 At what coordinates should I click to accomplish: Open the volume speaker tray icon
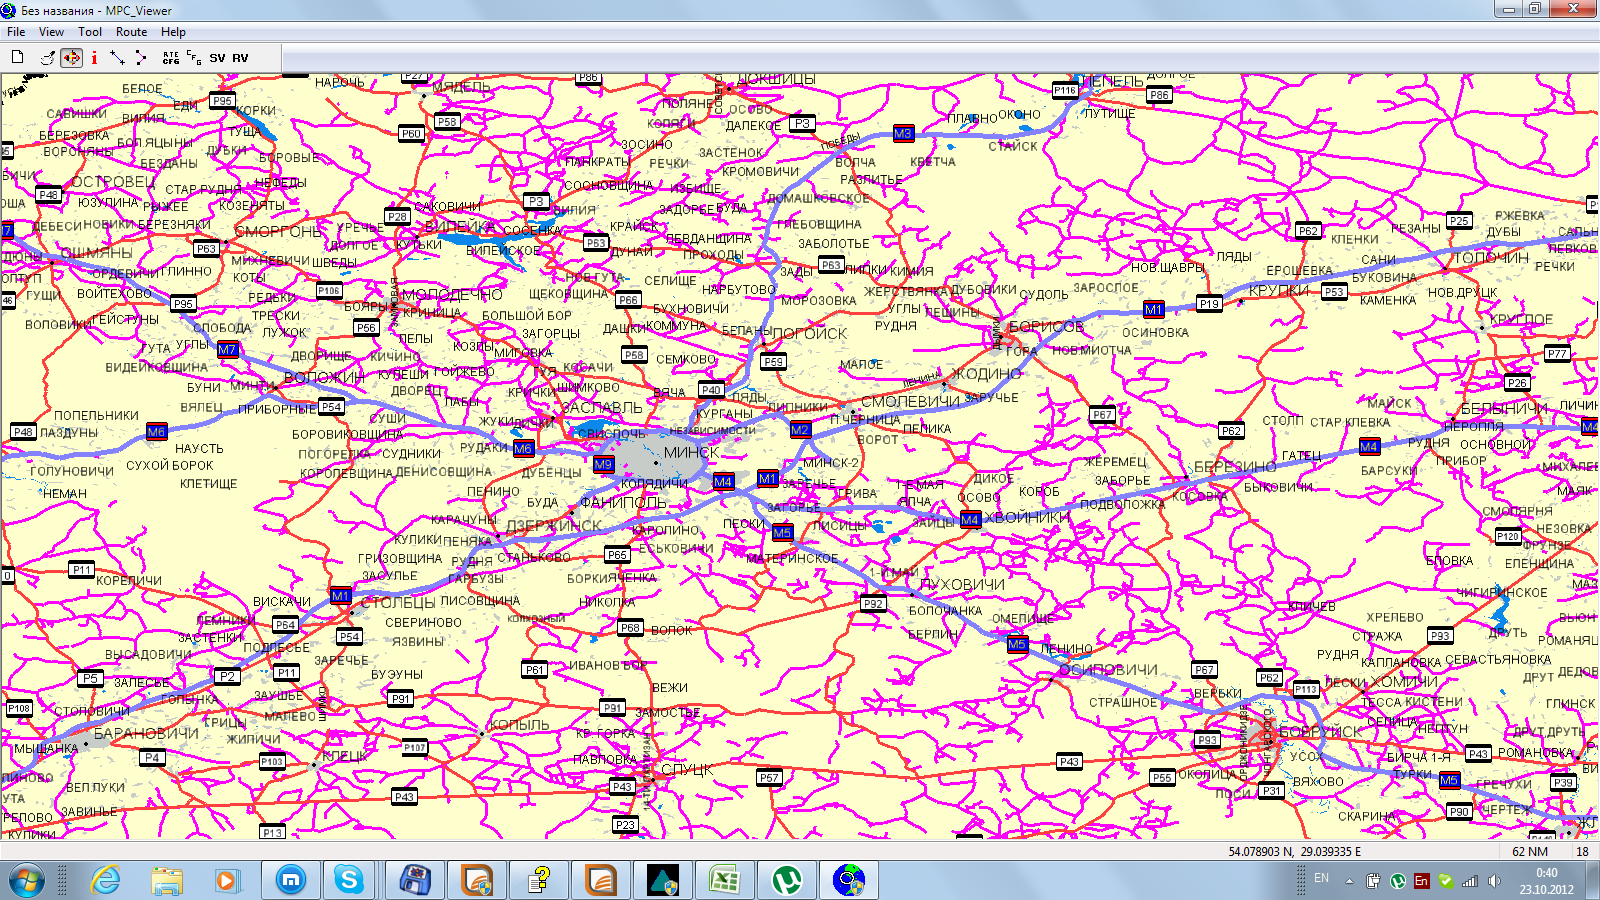[x=1494, y=881]
